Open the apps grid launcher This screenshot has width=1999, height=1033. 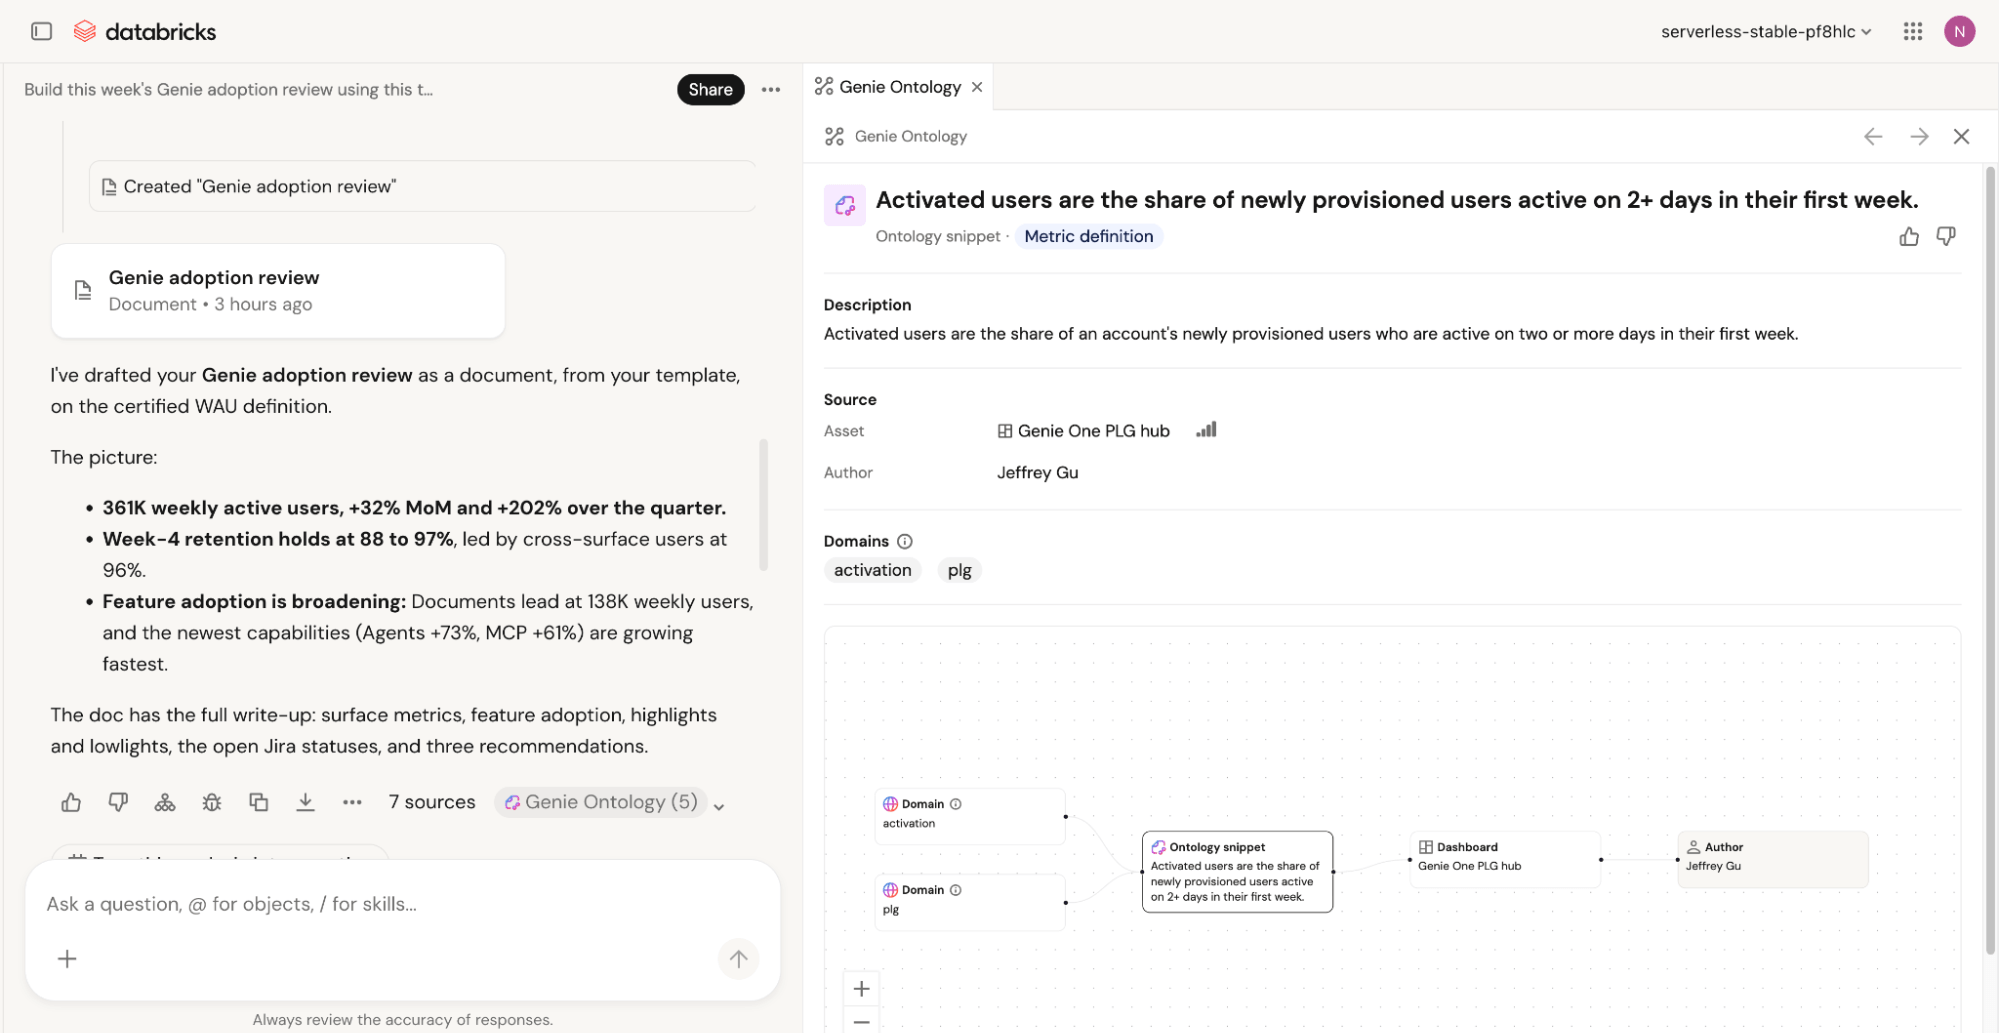pos(1912,31)
